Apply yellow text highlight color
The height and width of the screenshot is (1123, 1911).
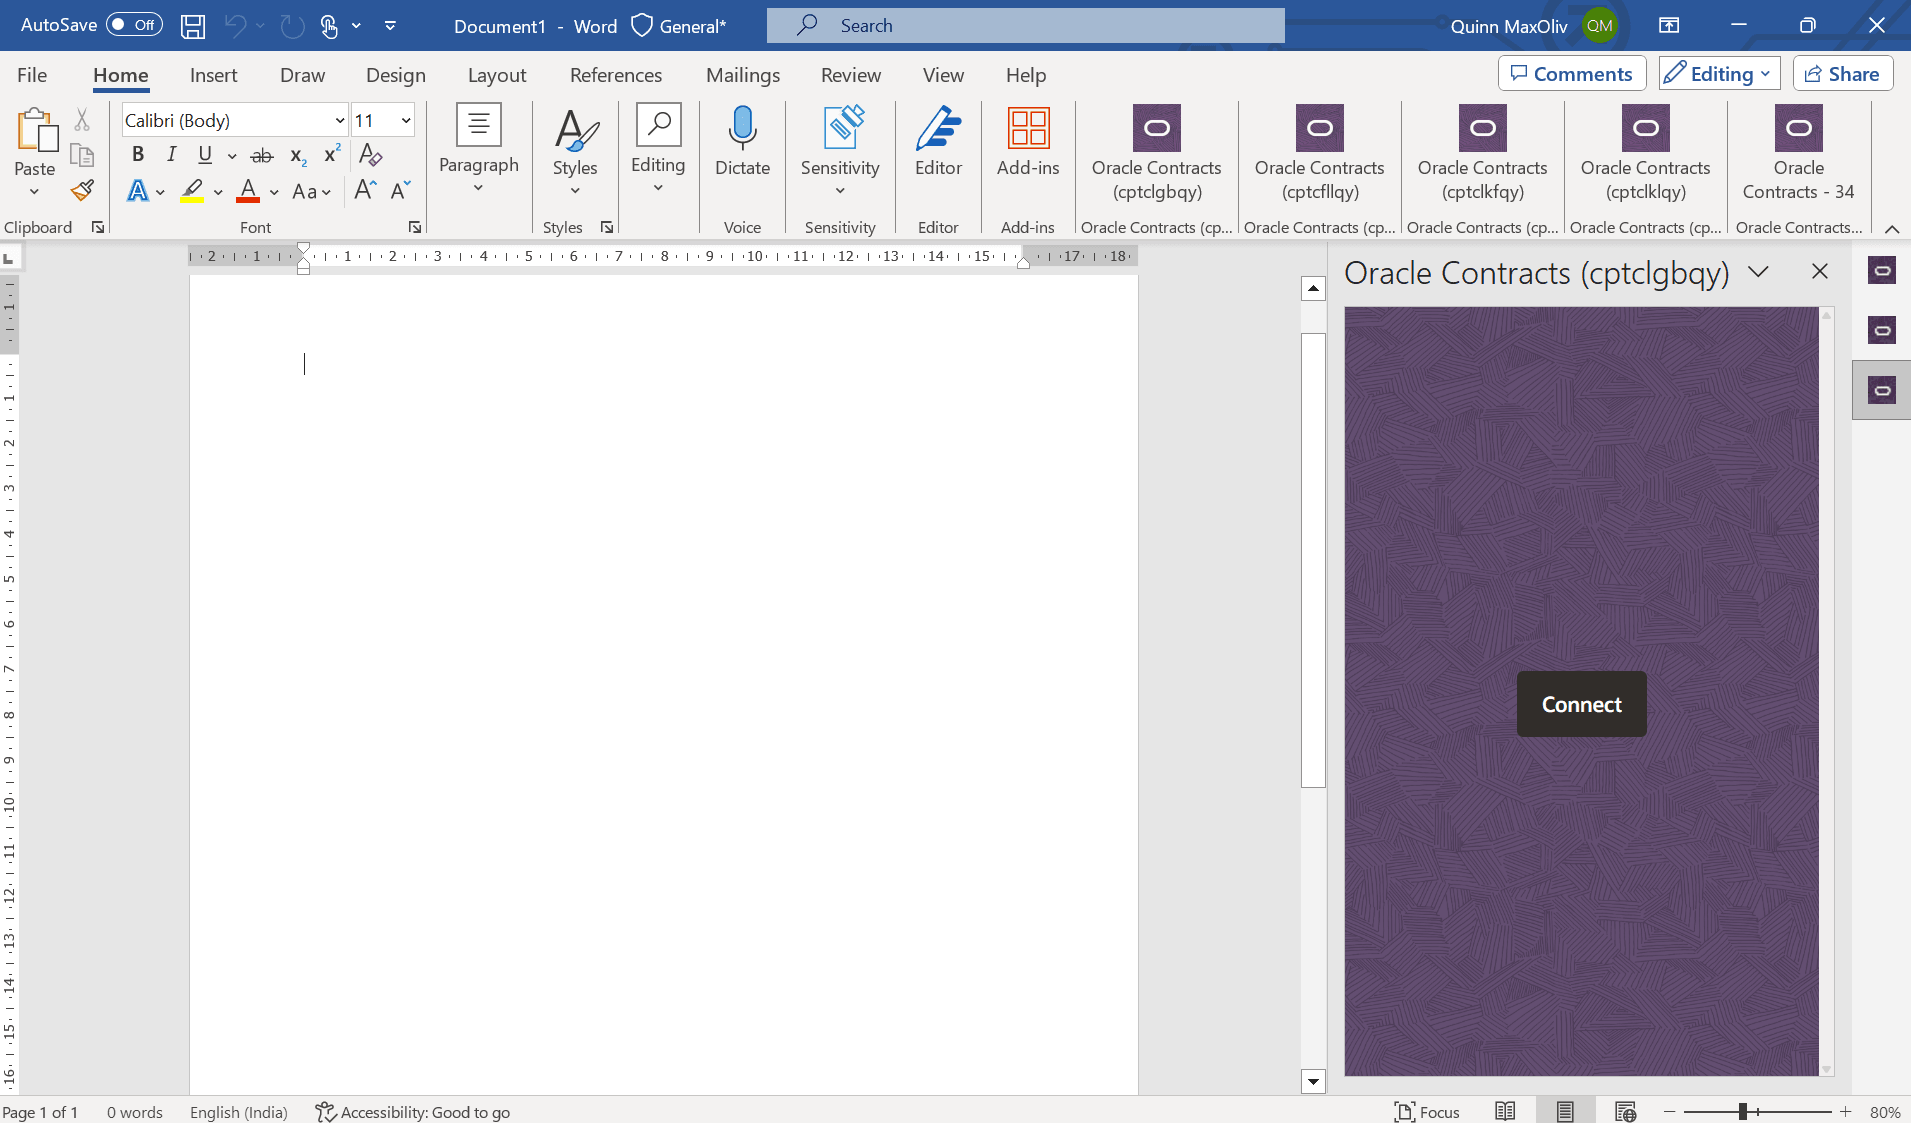point(192,191)
